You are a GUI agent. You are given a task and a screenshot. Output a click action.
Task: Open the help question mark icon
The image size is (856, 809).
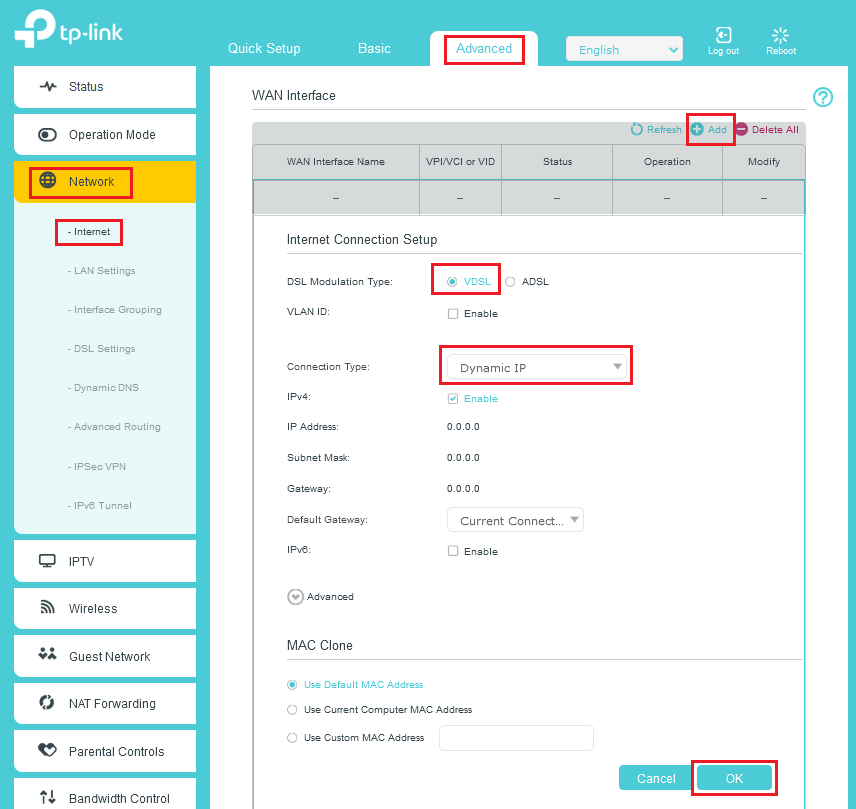(x=823, y=97)
